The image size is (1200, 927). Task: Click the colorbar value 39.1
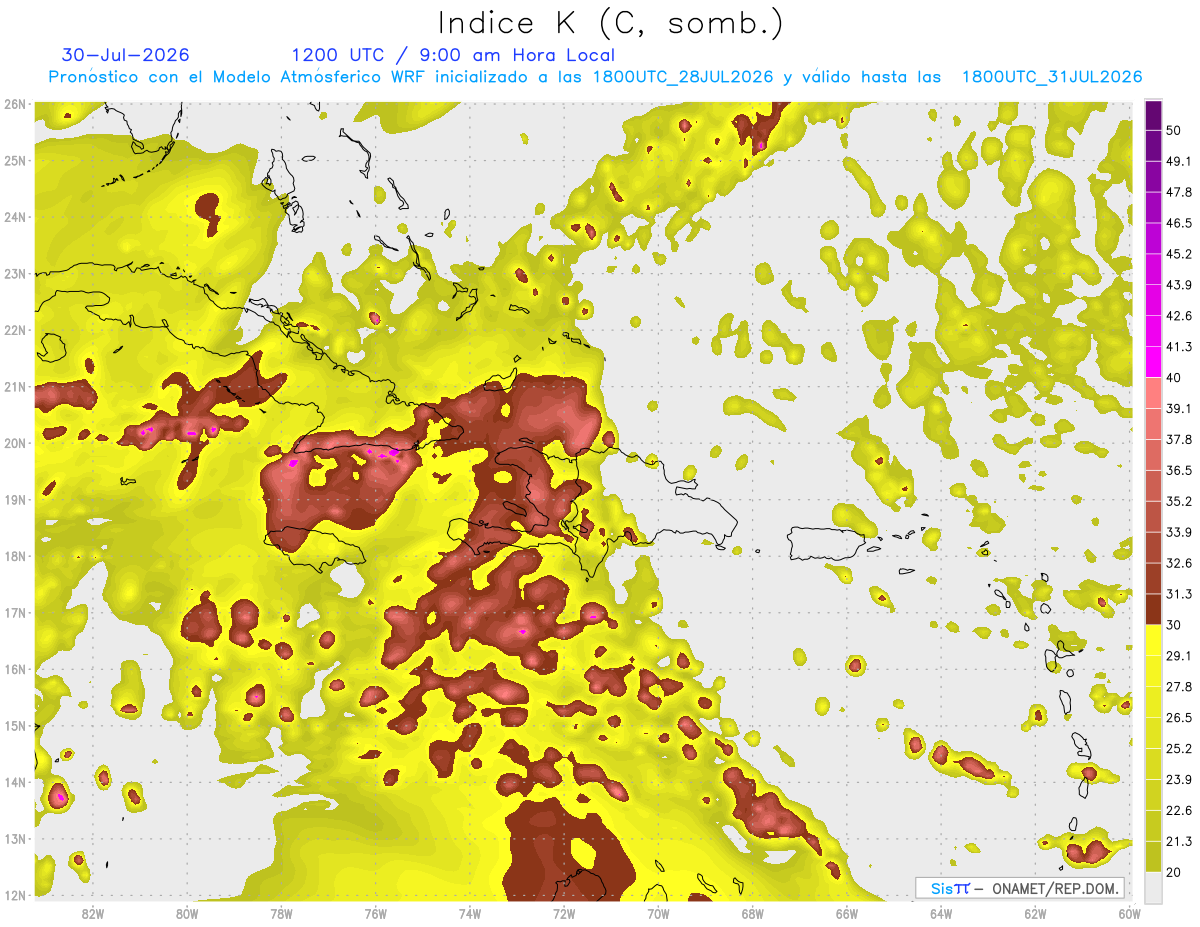(1179, 408)
